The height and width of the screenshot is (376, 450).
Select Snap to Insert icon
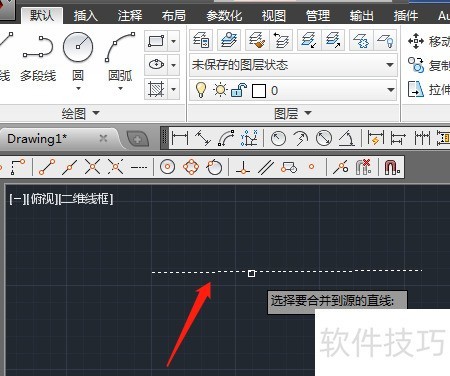pyautogui.click(x=289, y=167)
